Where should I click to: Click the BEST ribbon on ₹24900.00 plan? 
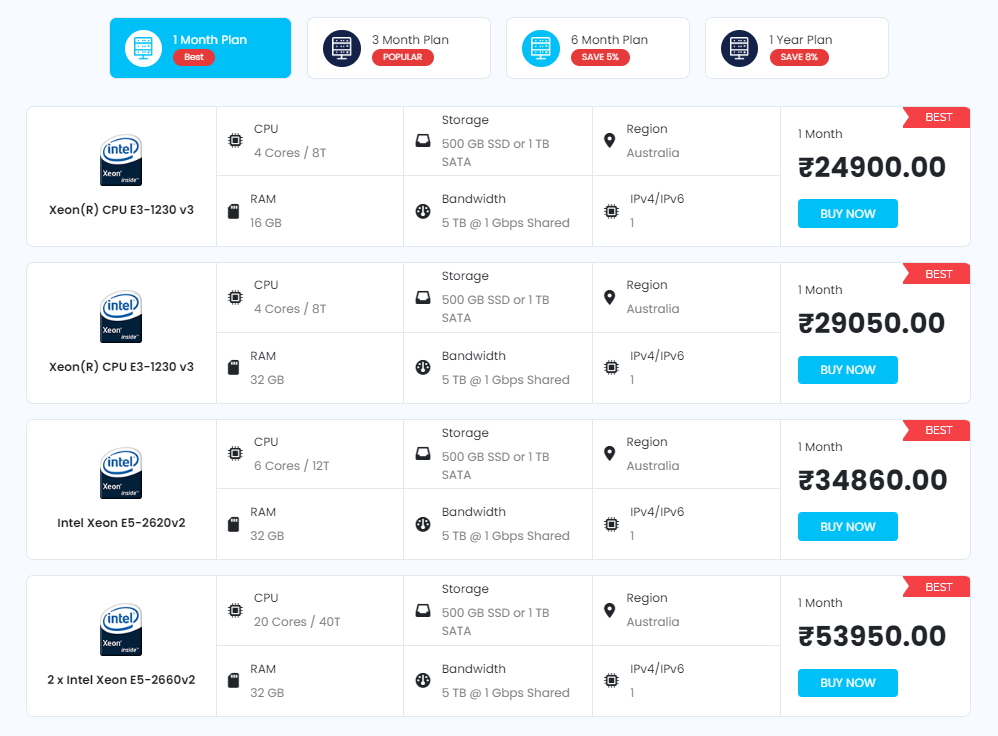(x=937, y=118)
